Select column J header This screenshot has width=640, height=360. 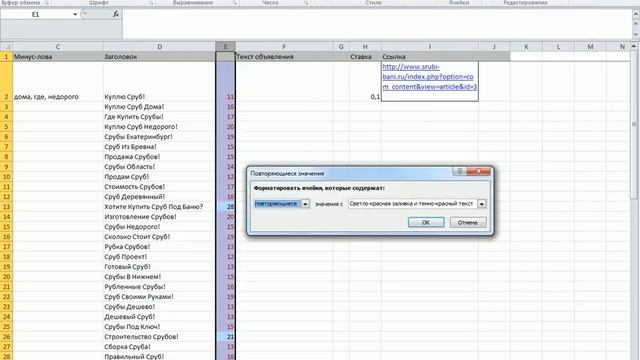point(494,47)
